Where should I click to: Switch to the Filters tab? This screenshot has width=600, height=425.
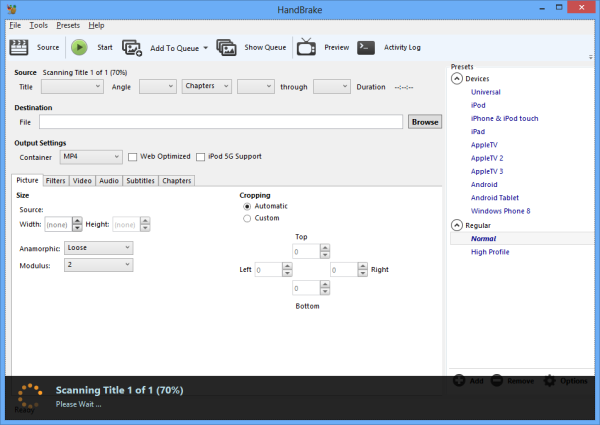point(55,181)
